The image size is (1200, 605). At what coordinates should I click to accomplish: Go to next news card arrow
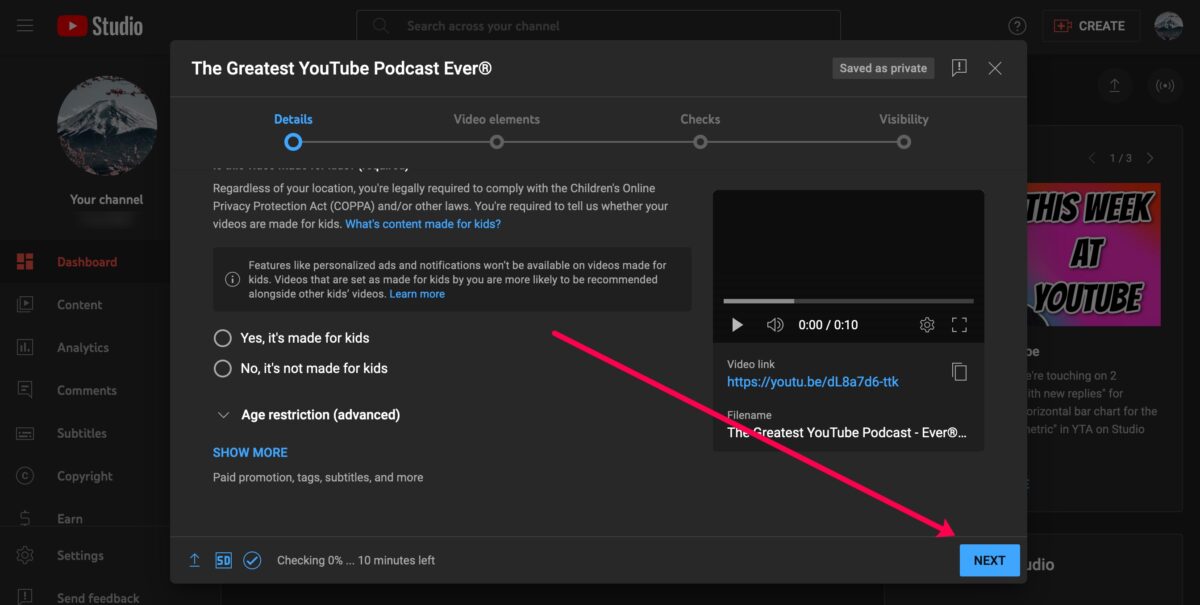click(x=1150, y=158)
